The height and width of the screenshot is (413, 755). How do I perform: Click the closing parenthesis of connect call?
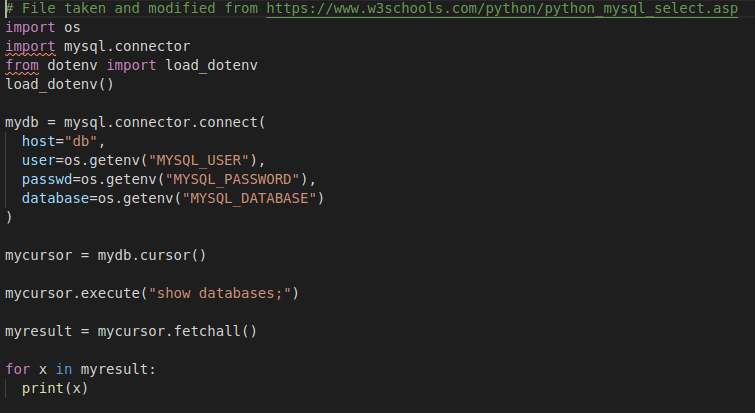9,217
